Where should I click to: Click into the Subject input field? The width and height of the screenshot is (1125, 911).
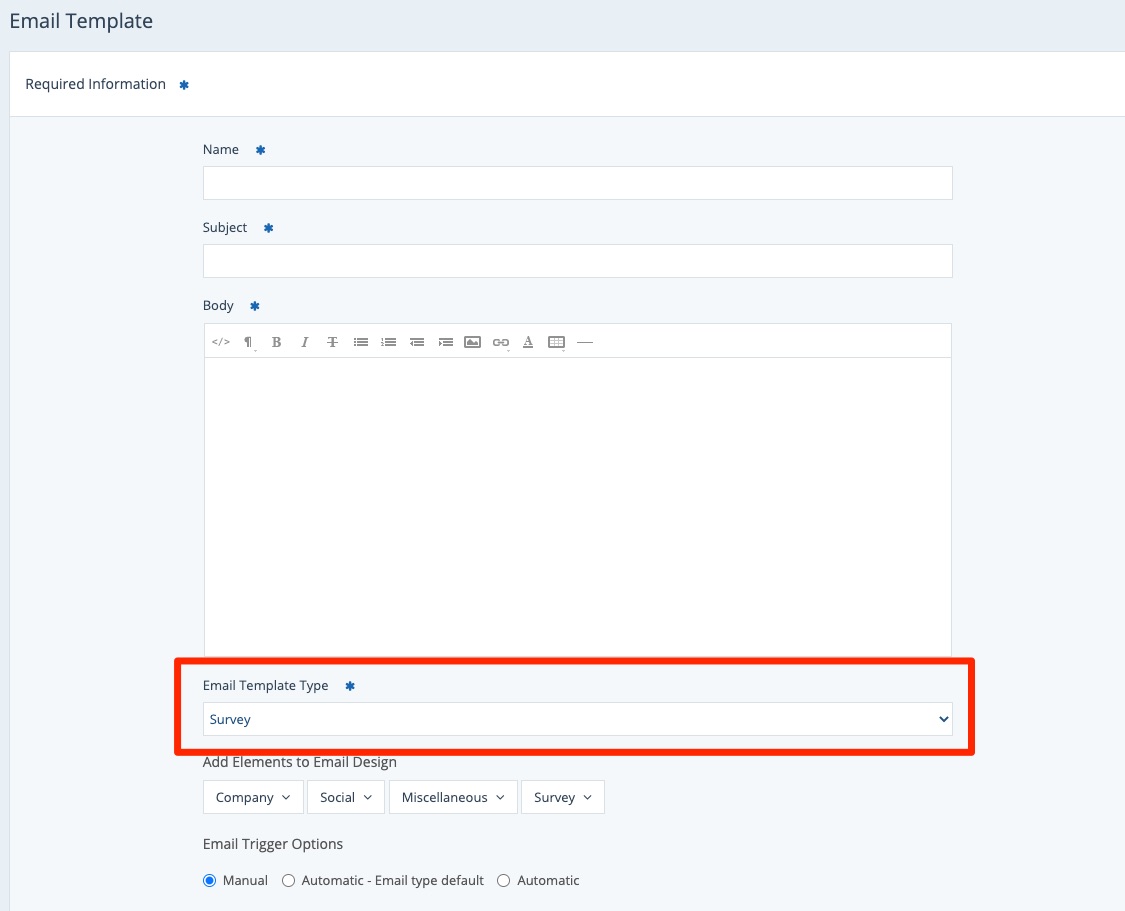(x=577, y=261)
